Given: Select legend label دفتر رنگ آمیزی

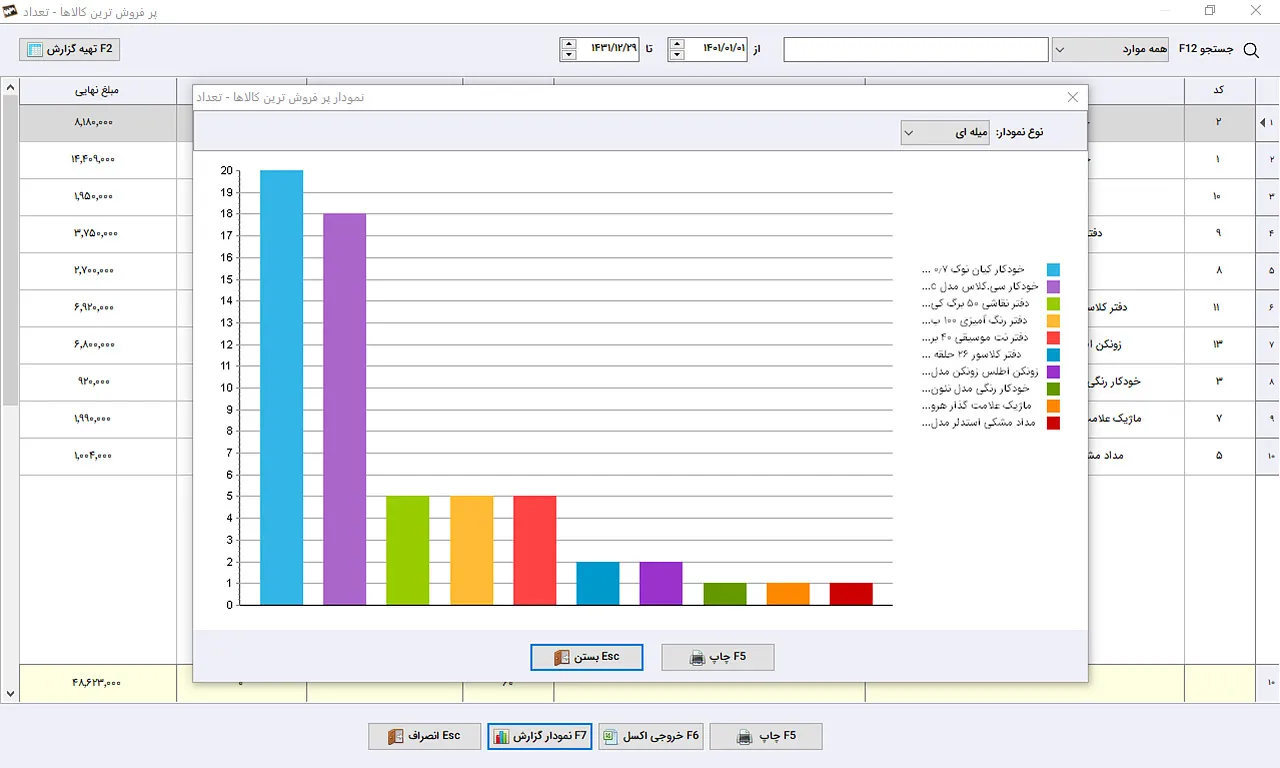Looking at the screenshot, I should pyautogui.click(x=977, y=321).
